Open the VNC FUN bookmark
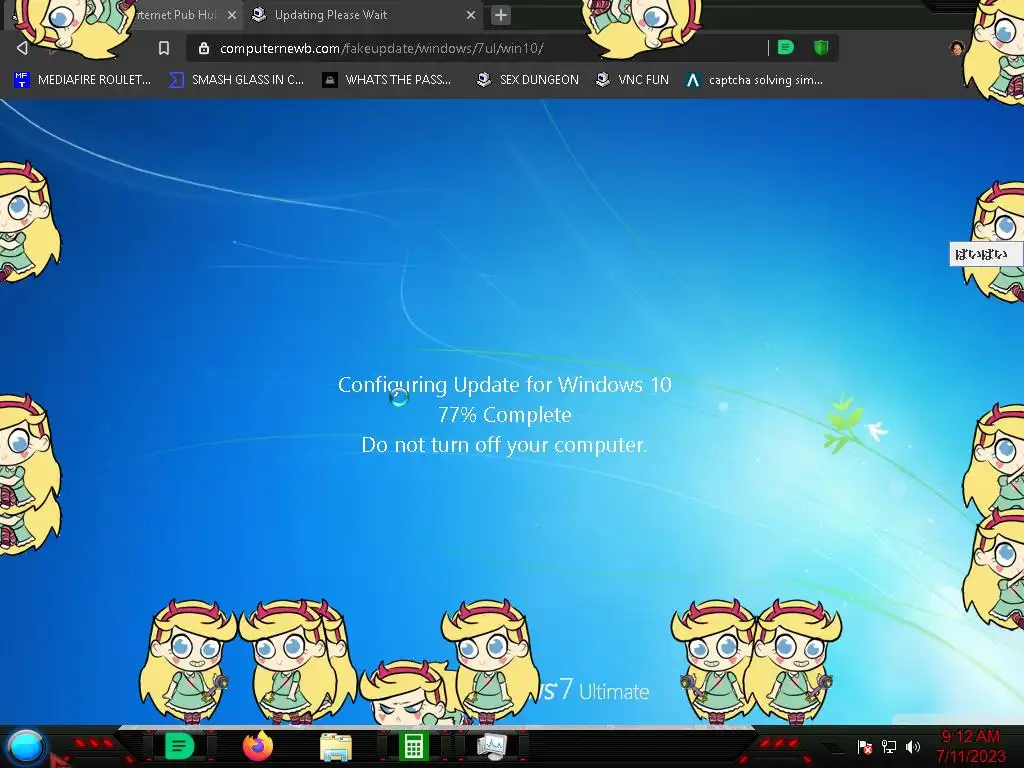Screen dimensions: 1024x768 [632, 80]
